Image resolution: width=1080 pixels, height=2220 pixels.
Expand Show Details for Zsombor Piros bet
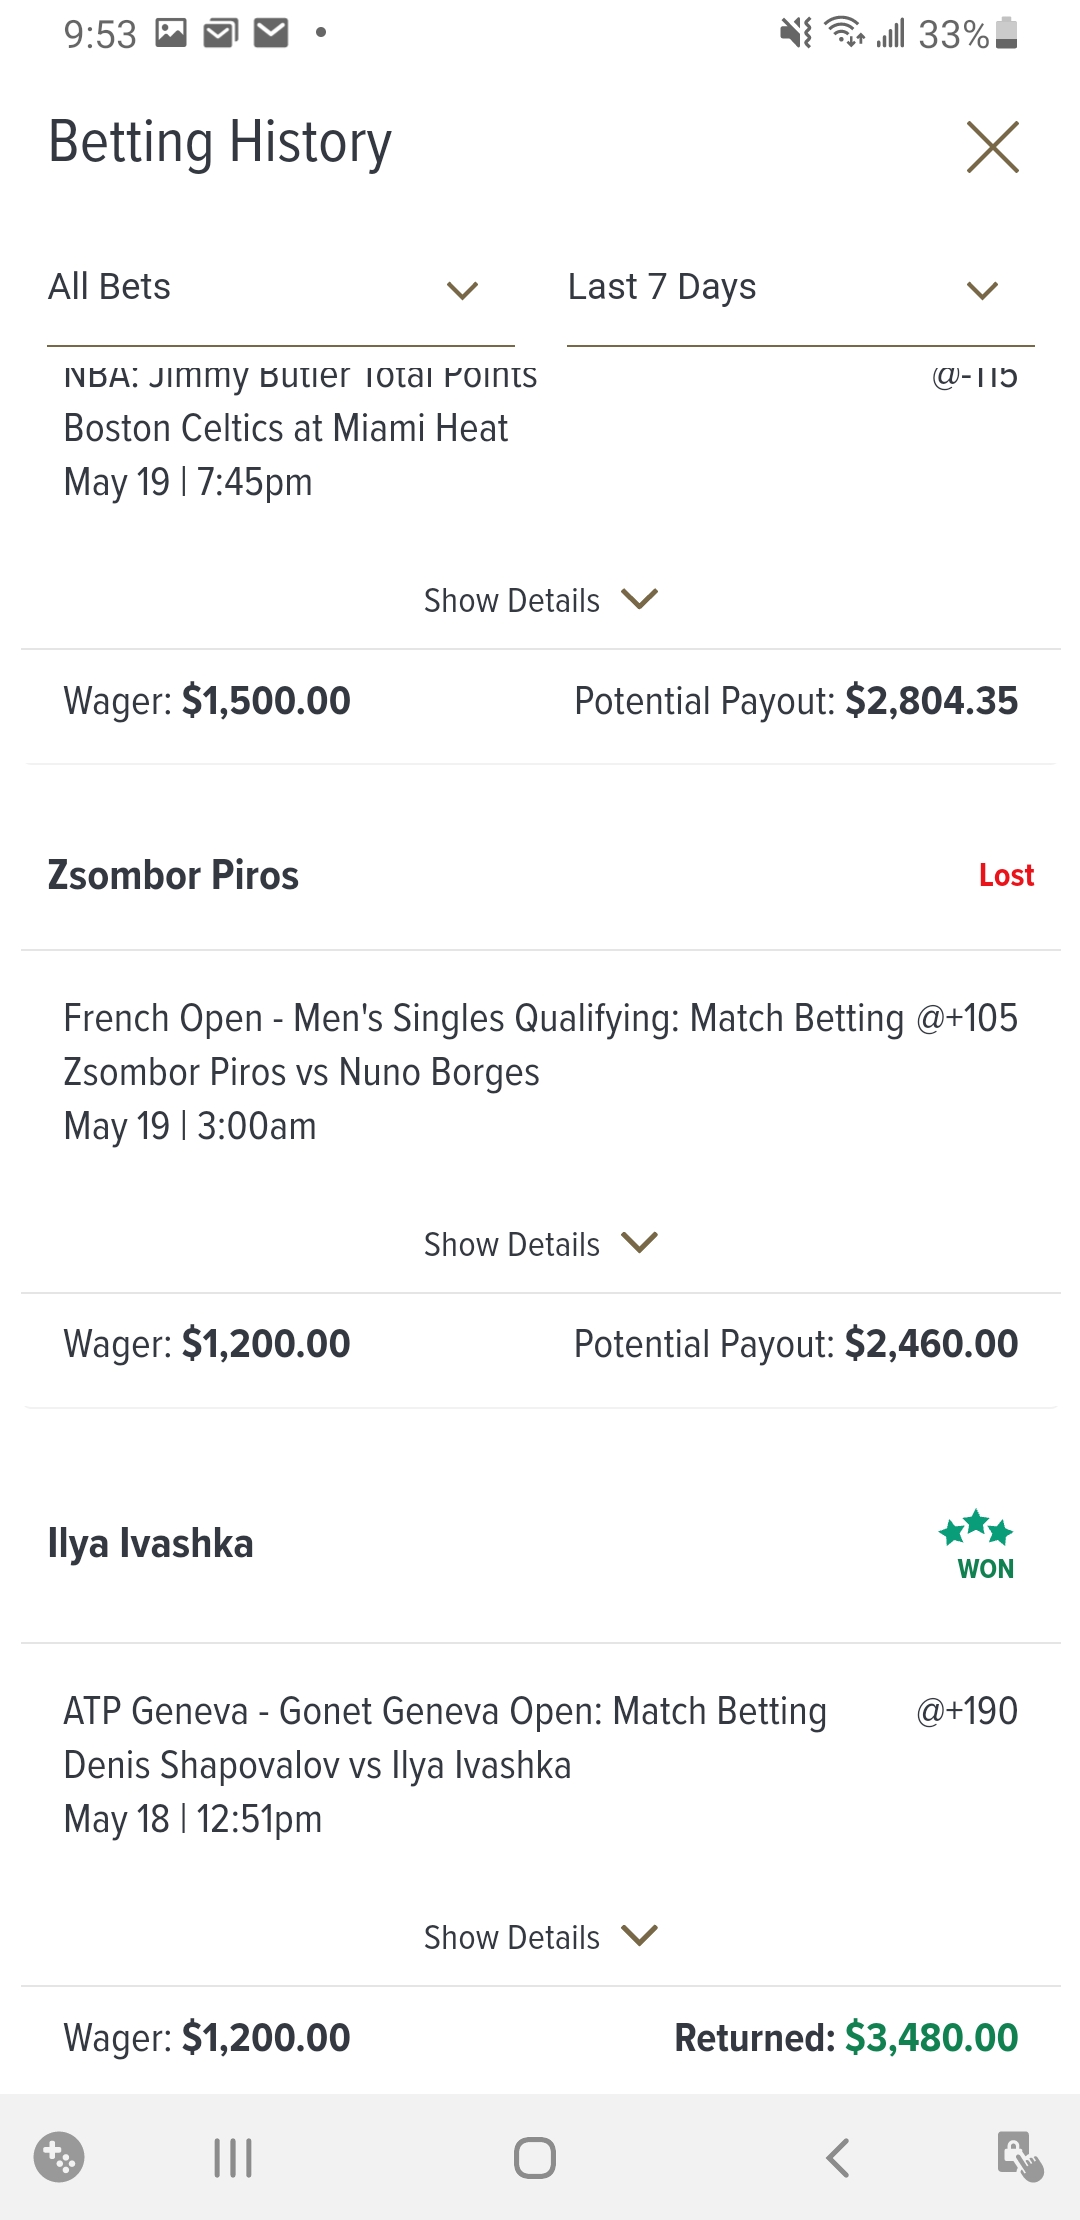(x=540, y=1244)
